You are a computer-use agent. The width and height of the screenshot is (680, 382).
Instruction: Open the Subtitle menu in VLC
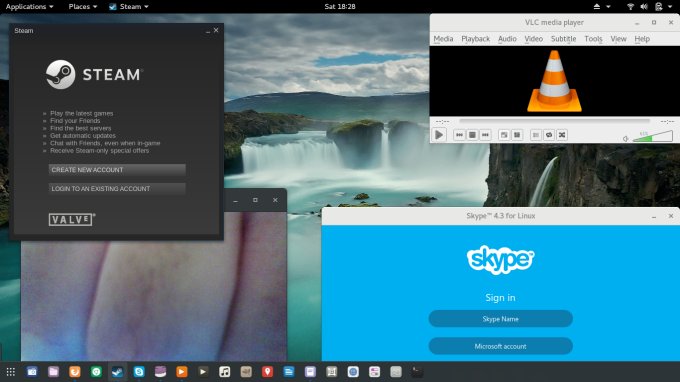pos(563,39)
